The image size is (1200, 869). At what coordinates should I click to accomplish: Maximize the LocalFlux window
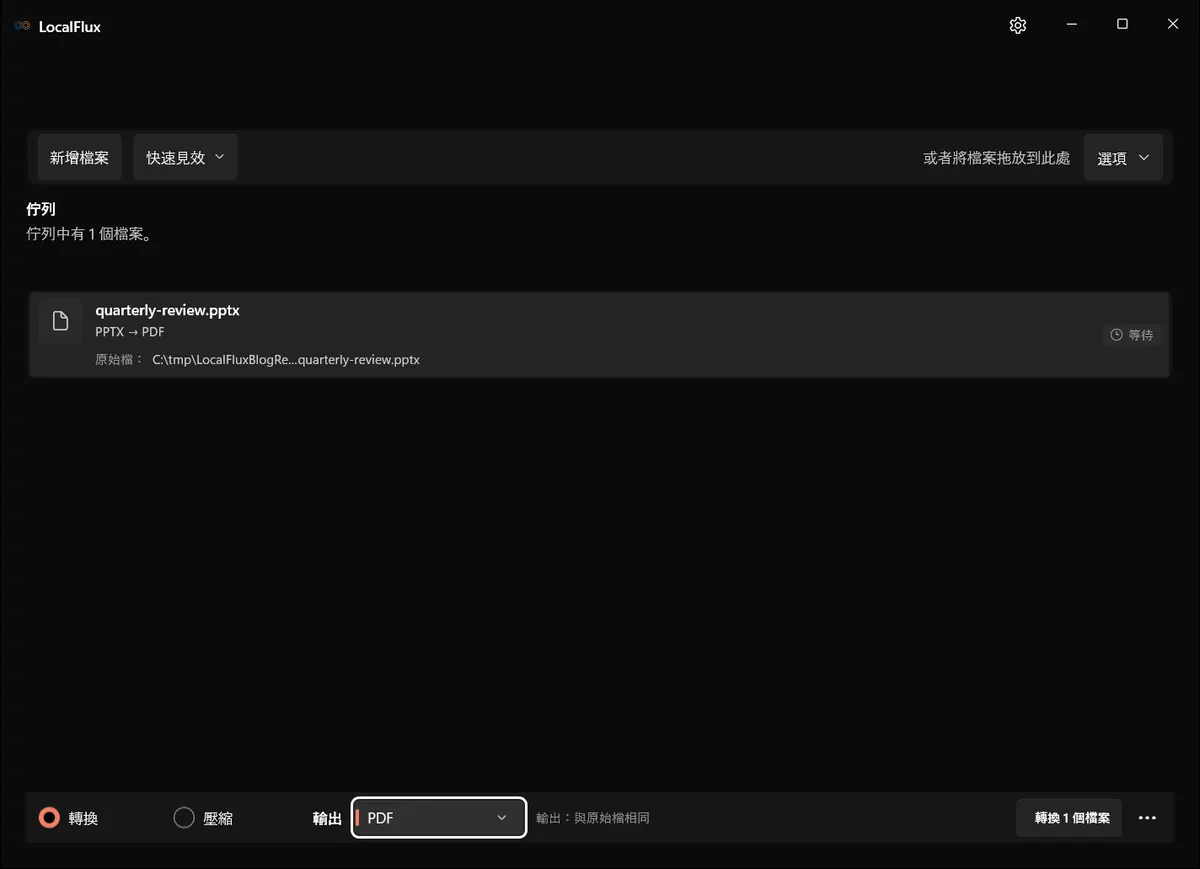pos(1122,25)
